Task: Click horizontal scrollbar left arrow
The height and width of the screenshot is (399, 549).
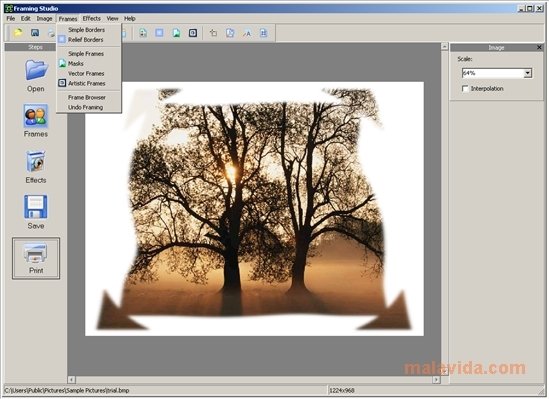Action: click(71, 379)
